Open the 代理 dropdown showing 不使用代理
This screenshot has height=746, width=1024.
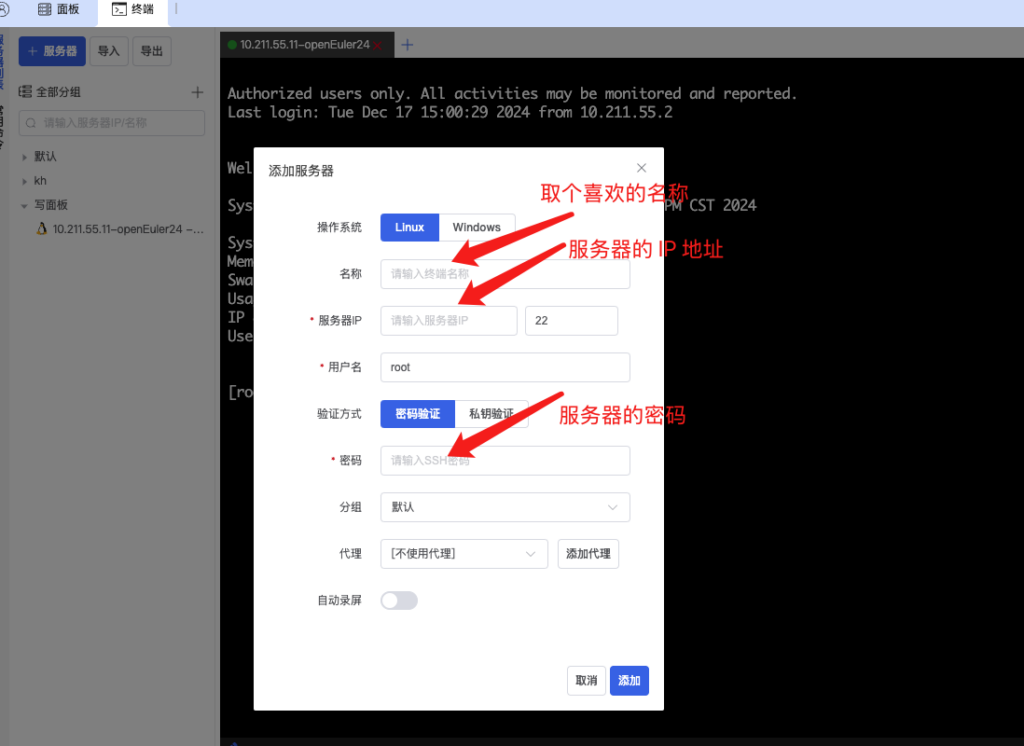[x=464, y=553]
